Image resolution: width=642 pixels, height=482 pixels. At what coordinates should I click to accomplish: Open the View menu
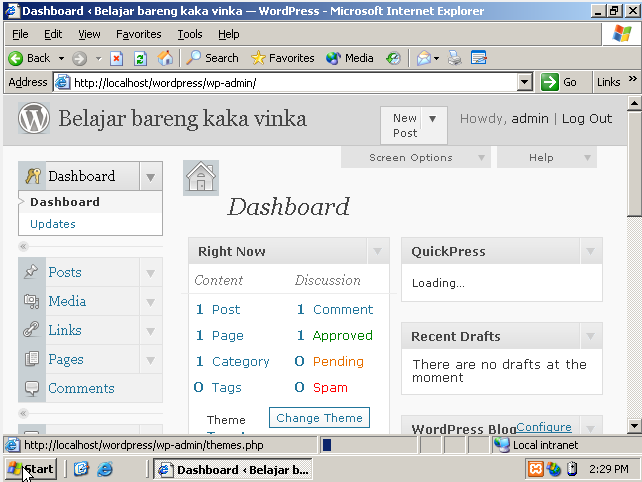[89, 34]
